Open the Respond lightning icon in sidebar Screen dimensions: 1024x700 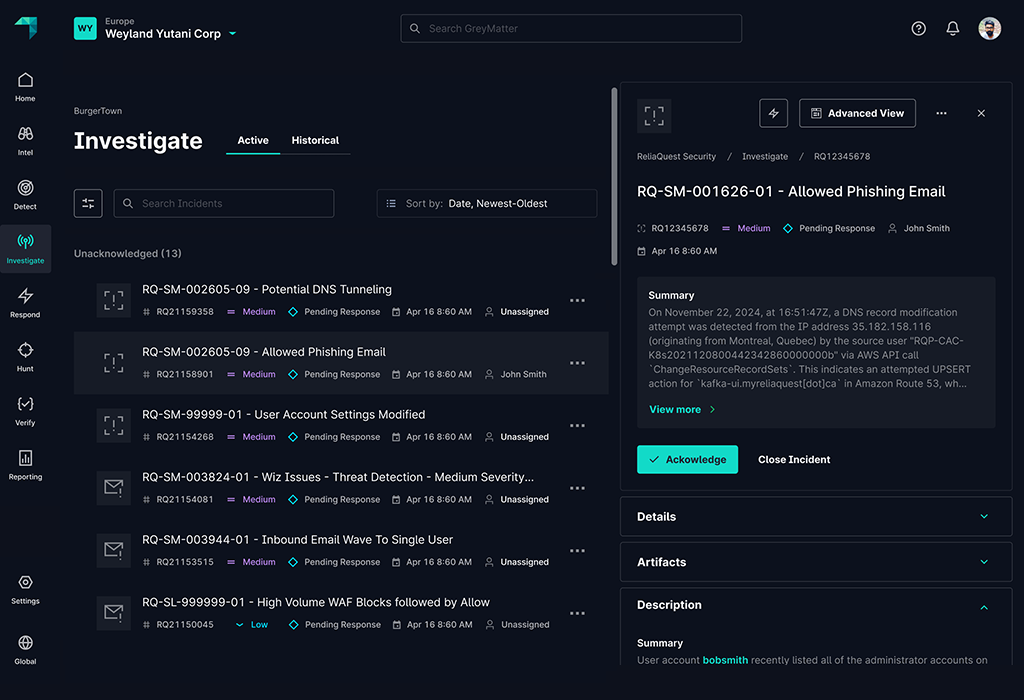pyautogui.click(x=25, y=302)
